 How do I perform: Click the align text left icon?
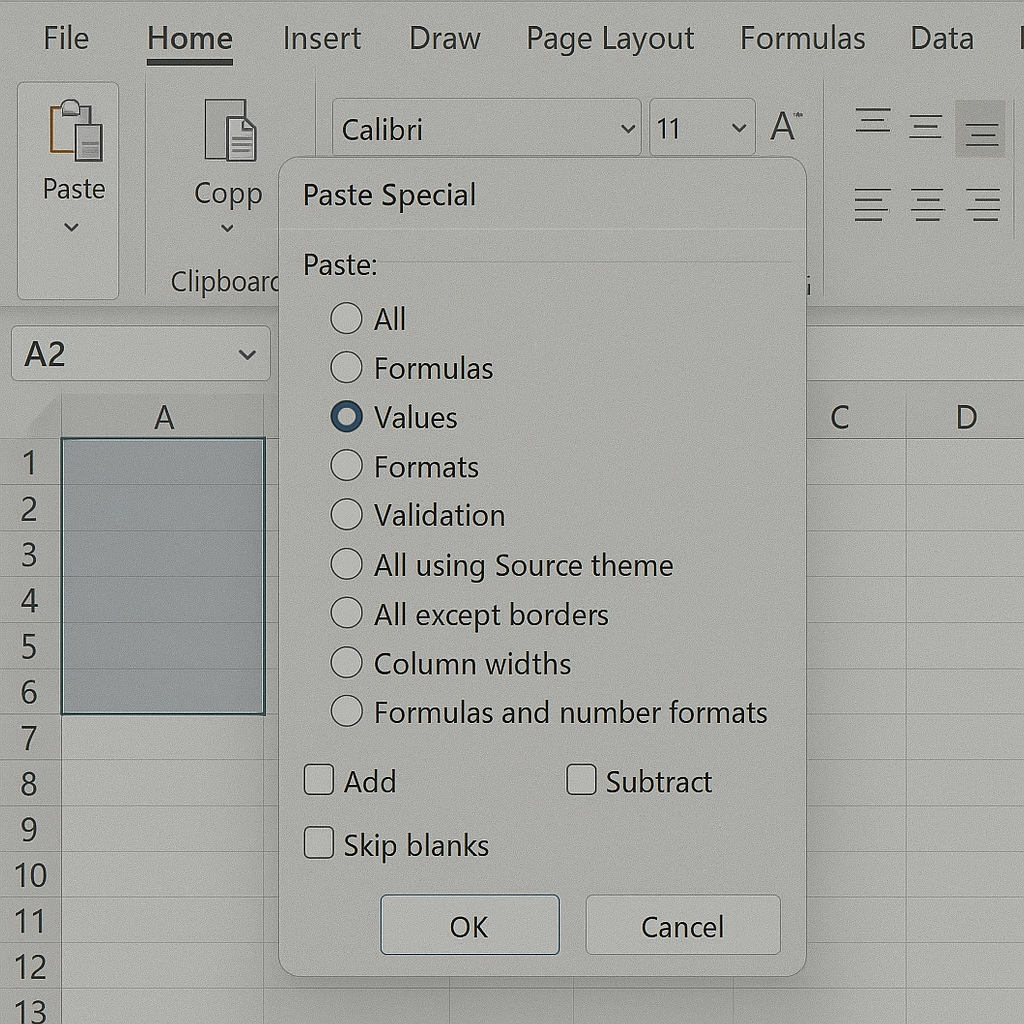click(x=872, y=205)
